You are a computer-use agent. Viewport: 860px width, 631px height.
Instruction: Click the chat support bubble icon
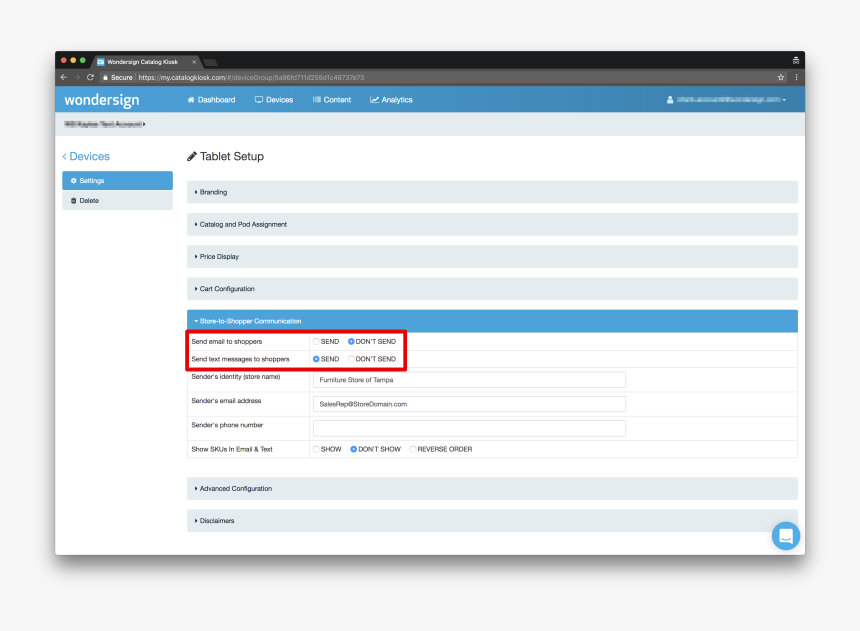tap(785, 536)
